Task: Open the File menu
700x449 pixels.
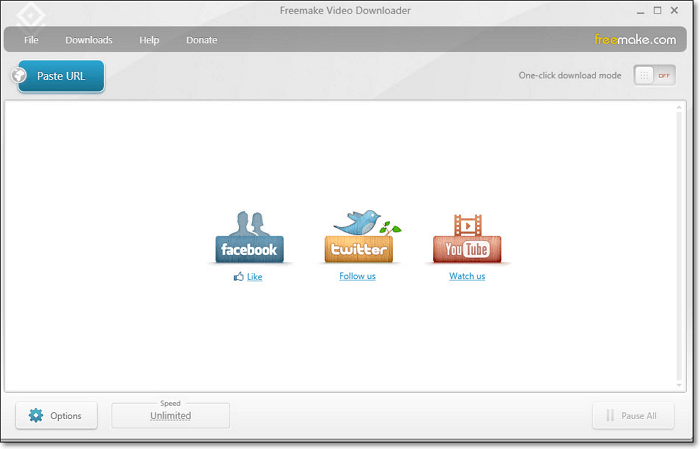Action: click(x=31, y=40)
